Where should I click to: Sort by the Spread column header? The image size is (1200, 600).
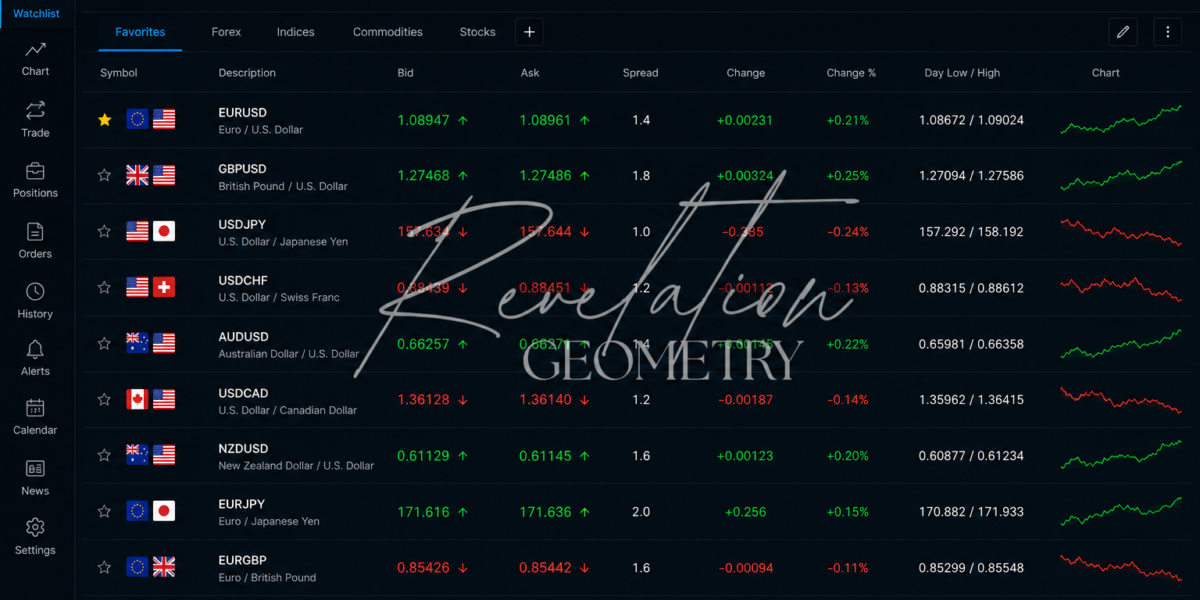coord(640,73)
